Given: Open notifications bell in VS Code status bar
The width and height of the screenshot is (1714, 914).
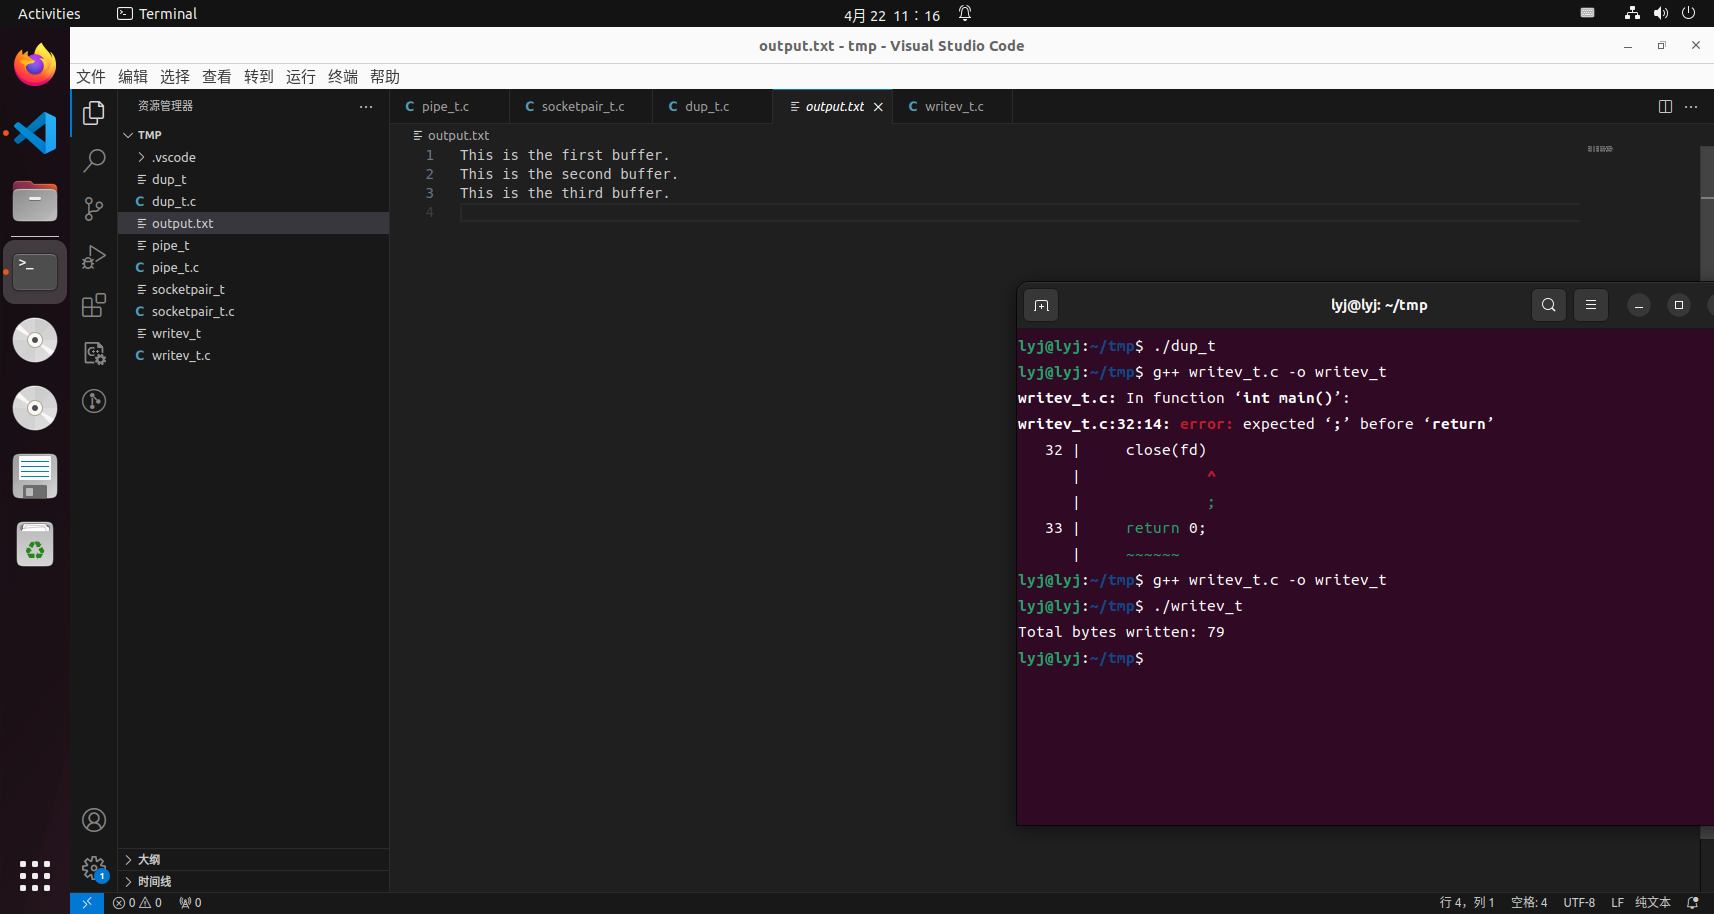Looking at the screenshot, I should (x=1692, y=902).
